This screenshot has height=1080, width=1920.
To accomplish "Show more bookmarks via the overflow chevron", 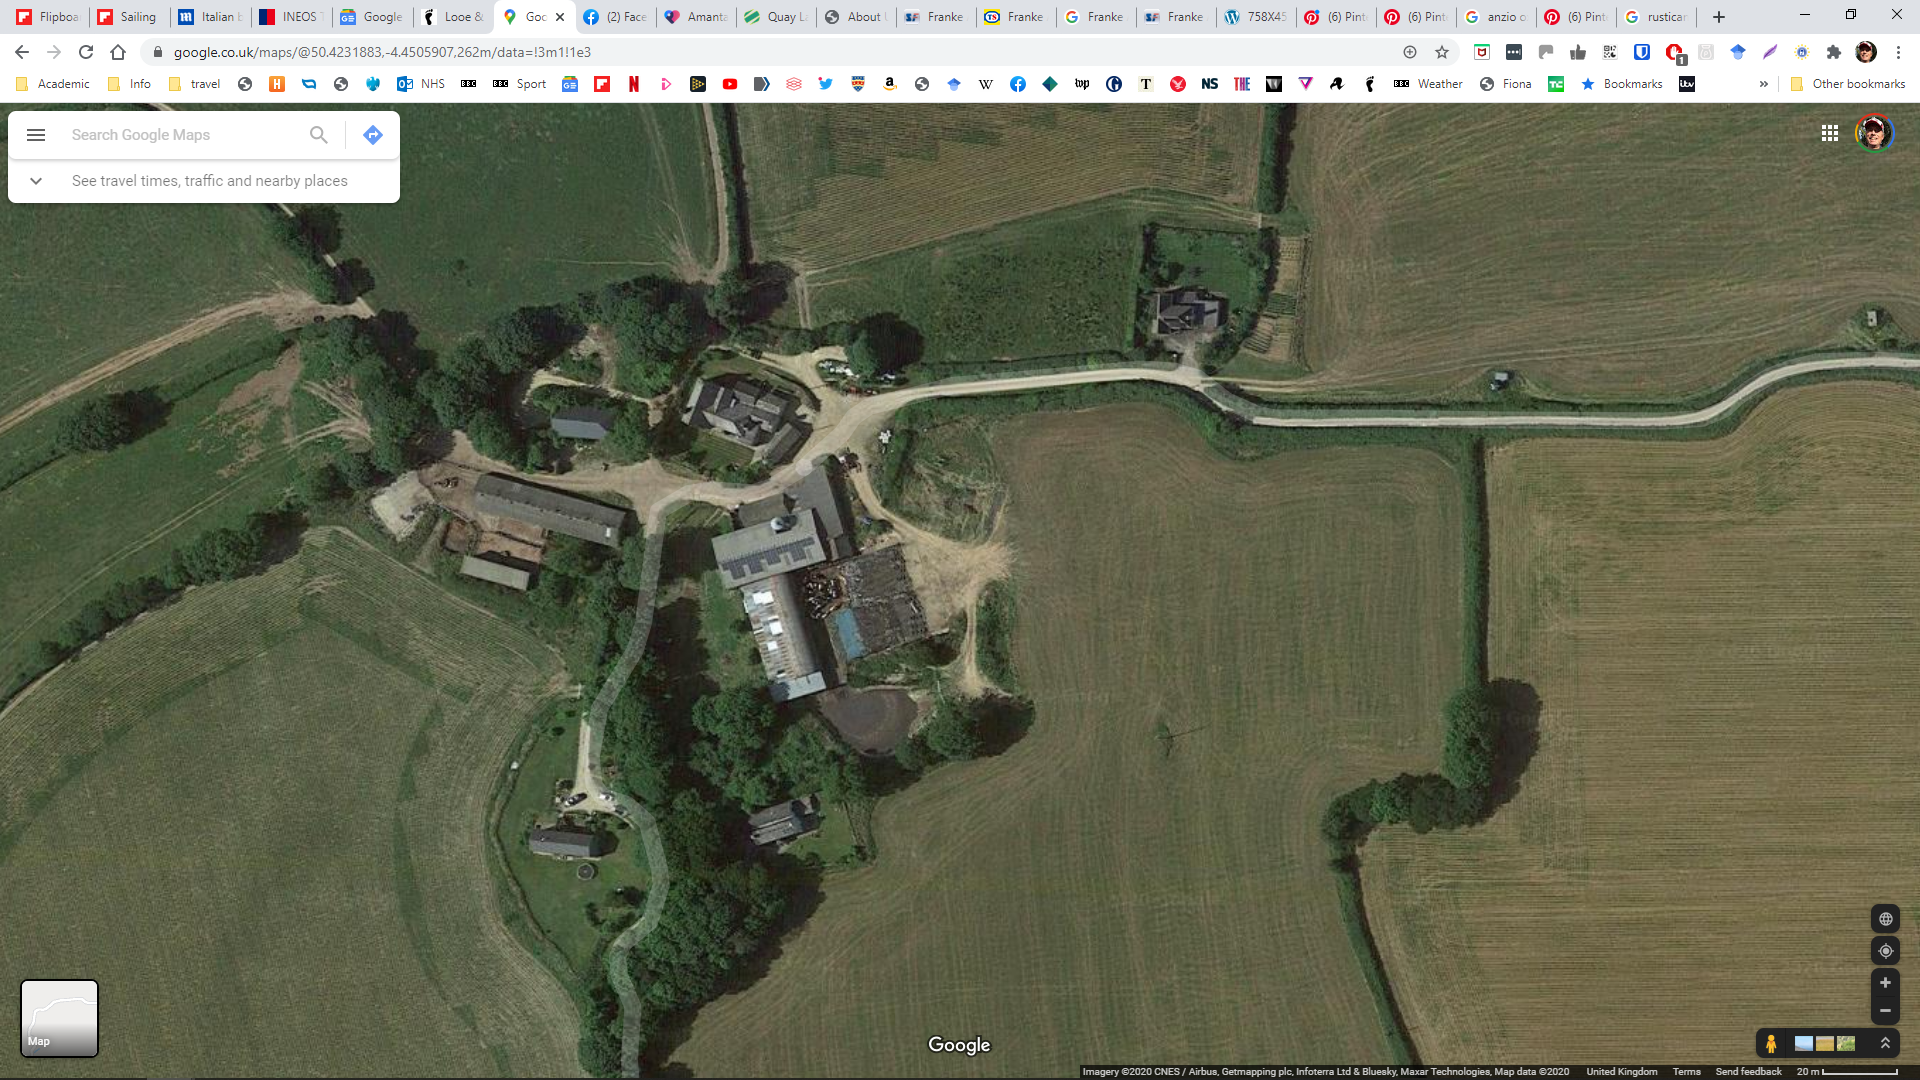I will 1764,84.
